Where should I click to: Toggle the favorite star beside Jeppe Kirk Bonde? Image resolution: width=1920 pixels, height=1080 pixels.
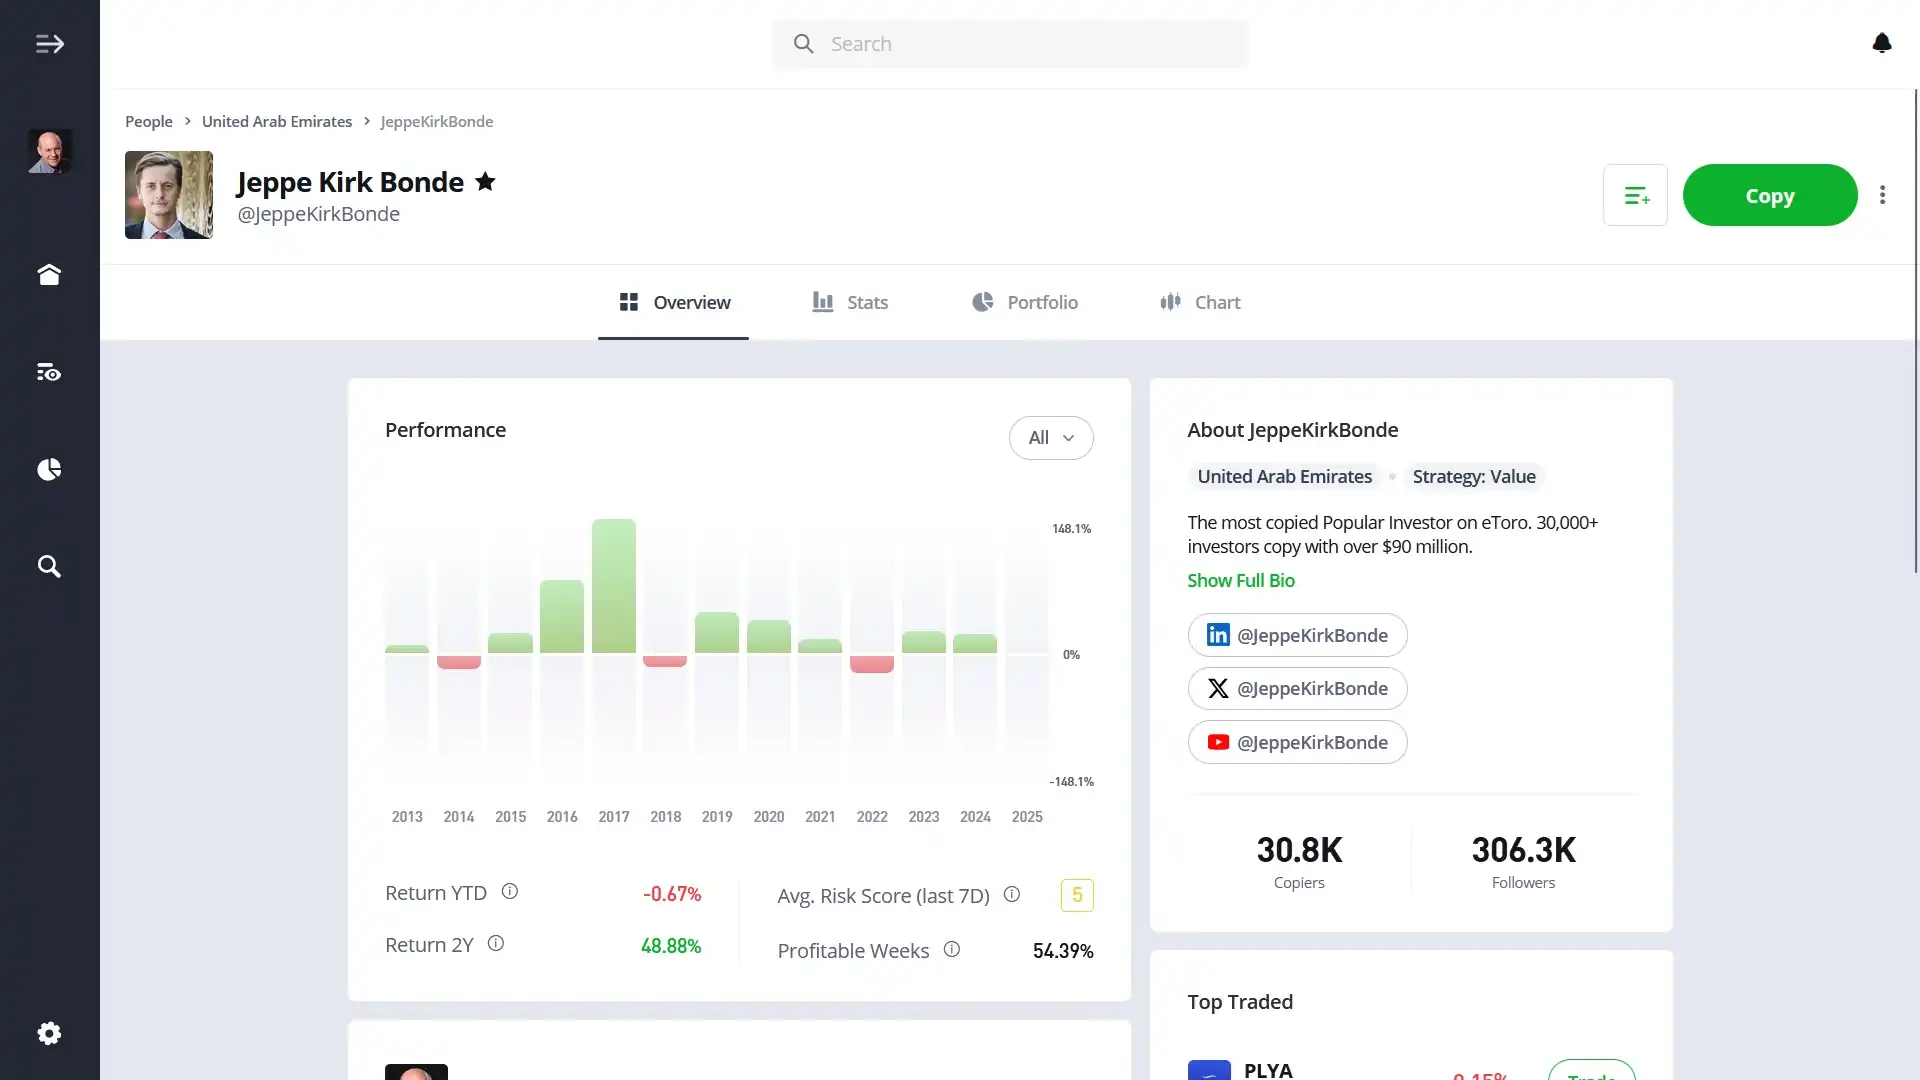pos(485,182)
